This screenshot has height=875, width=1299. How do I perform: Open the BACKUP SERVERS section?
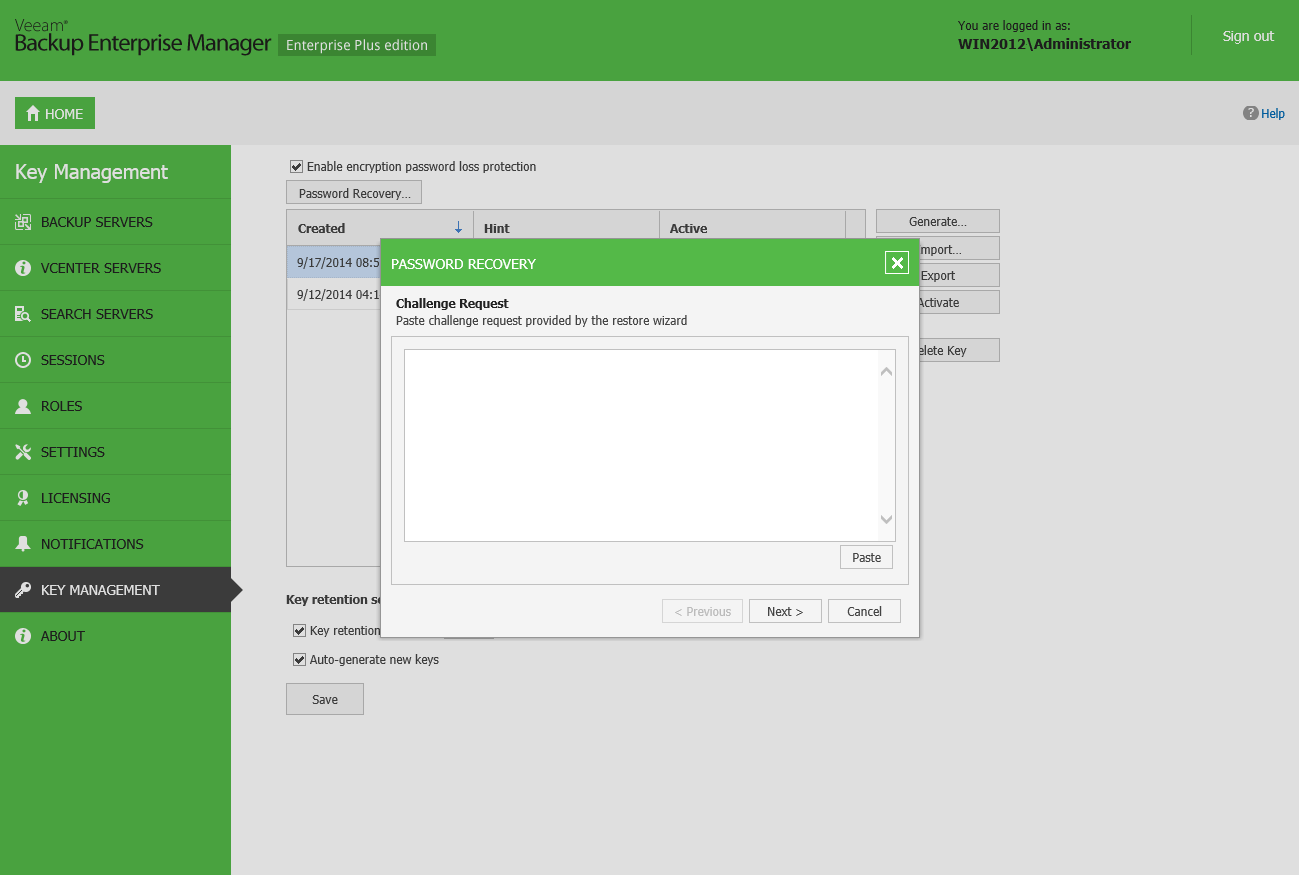[x=115, y=222]
